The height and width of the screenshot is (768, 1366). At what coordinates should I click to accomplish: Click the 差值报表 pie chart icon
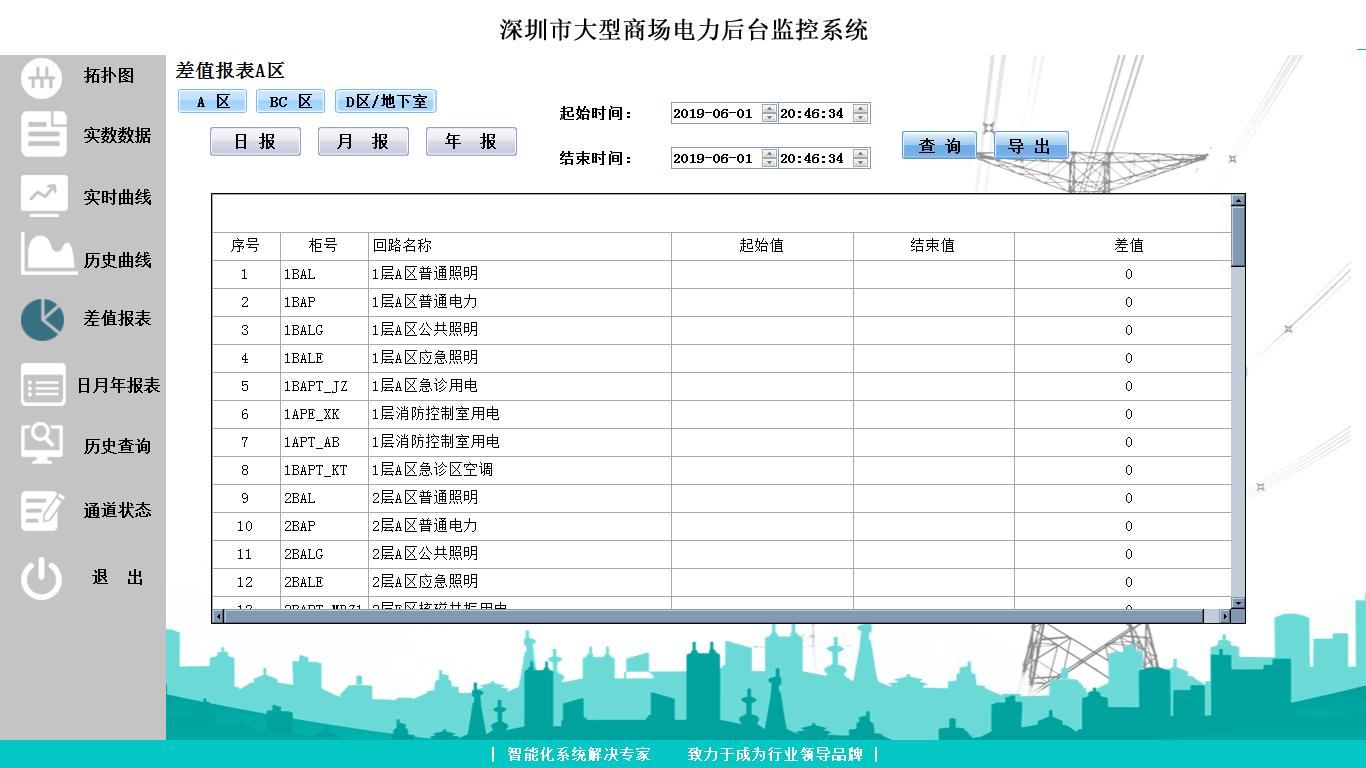click(42, 319)
